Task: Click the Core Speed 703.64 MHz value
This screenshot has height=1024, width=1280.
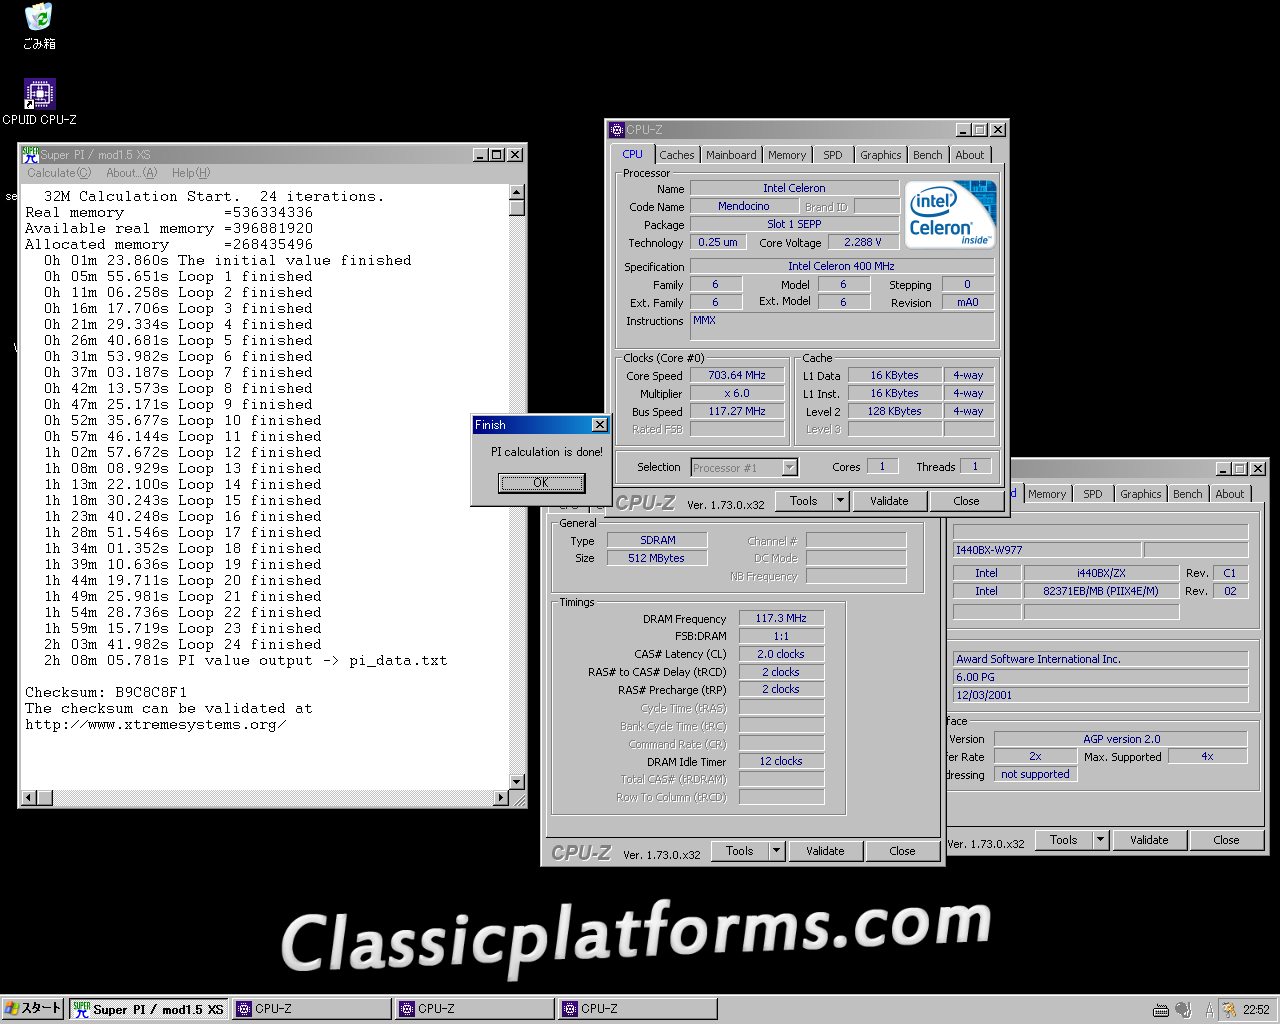Action: coord(737,376)
